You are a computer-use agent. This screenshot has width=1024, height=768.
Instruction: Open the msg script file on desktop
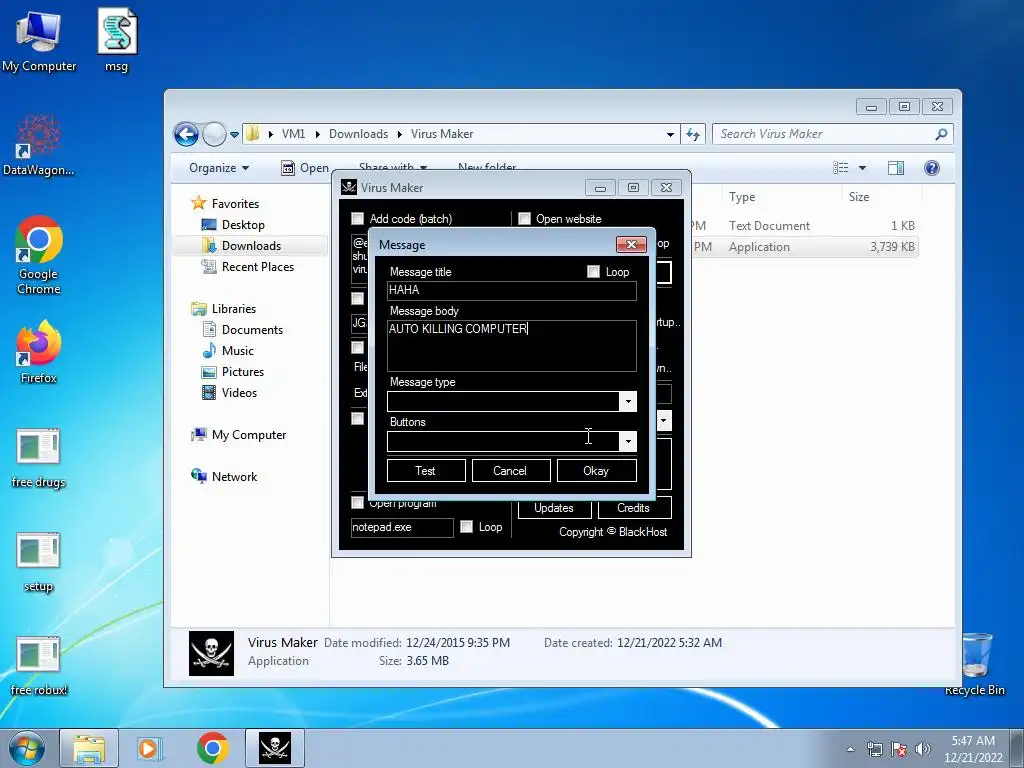point(117,40)
